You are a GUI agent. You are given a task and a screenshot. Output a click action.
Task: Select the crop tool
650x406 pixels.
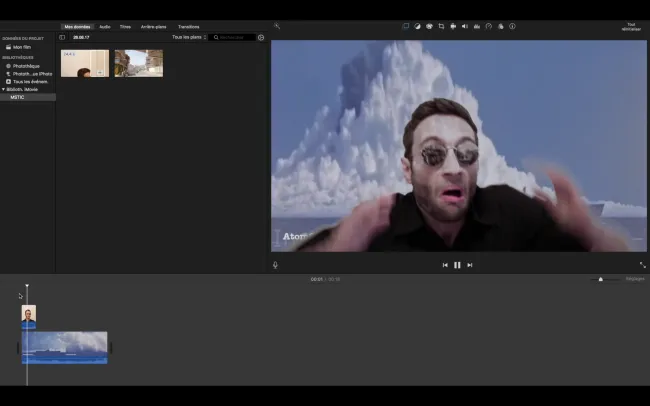441,26
